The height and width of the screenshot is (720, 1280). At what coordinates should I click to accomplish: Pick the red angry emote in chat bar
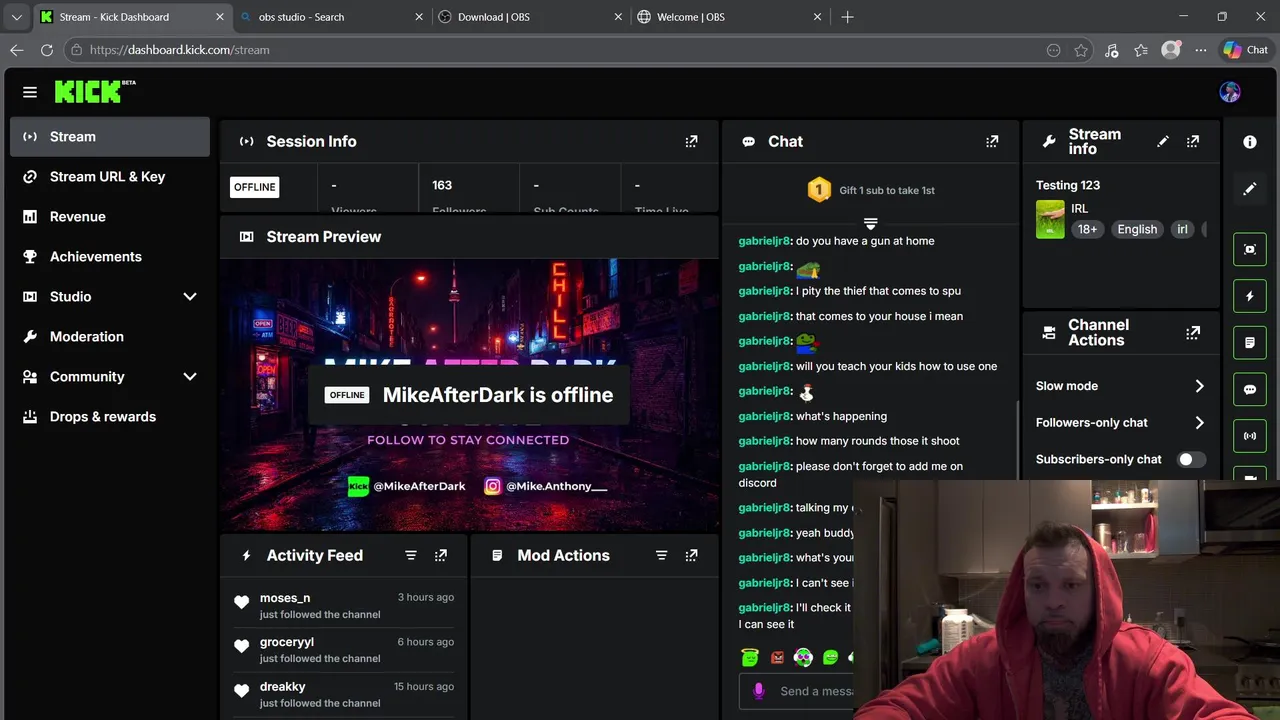coord(777,657)
